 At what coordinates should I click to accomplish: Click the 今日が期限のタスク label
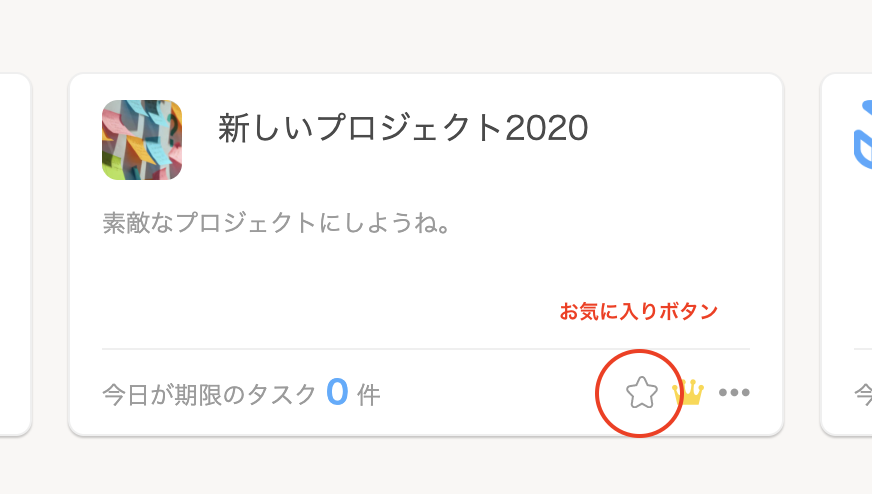(210, 395)
